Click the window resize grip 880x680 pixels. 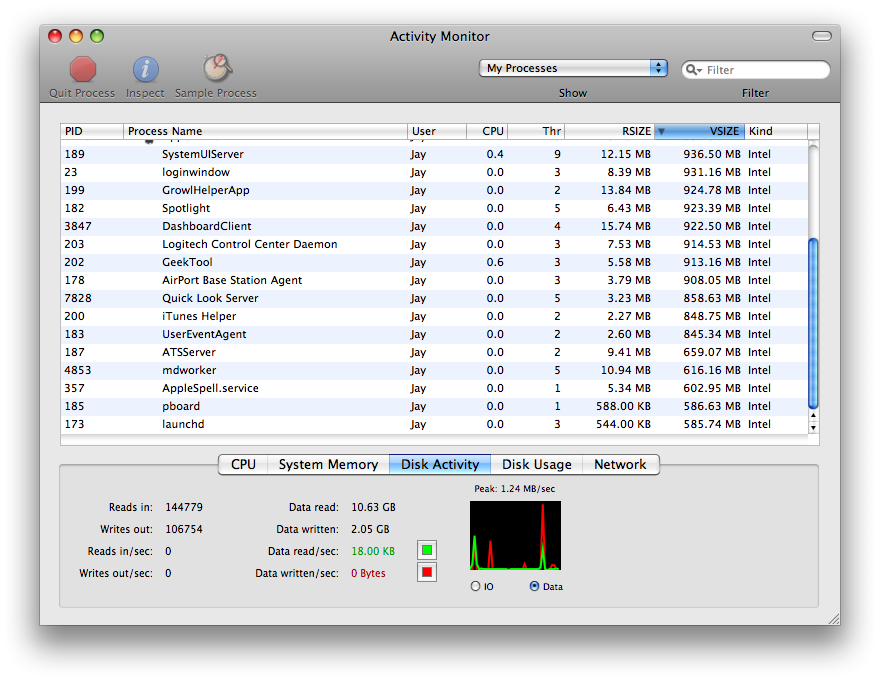[x=834, y=619]
